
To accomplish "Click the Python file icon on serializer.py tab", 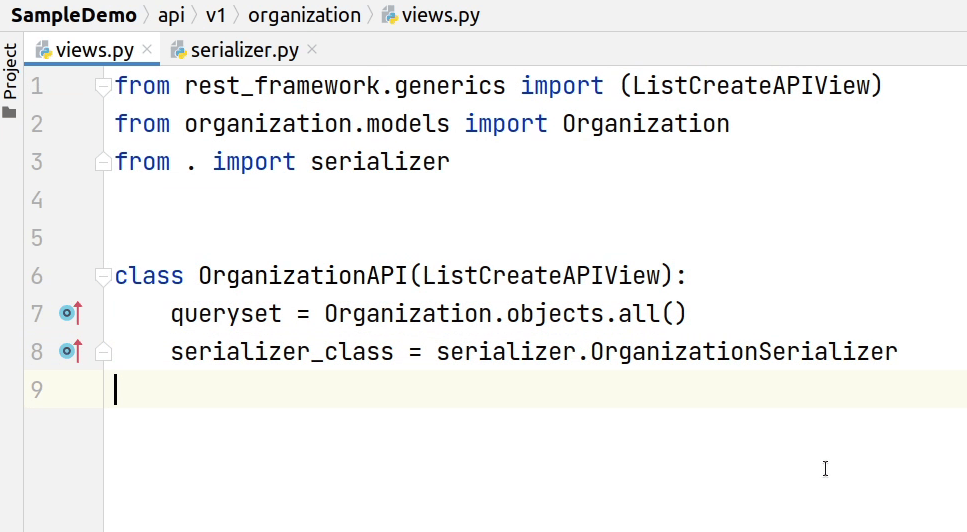I will coord(178,50).
